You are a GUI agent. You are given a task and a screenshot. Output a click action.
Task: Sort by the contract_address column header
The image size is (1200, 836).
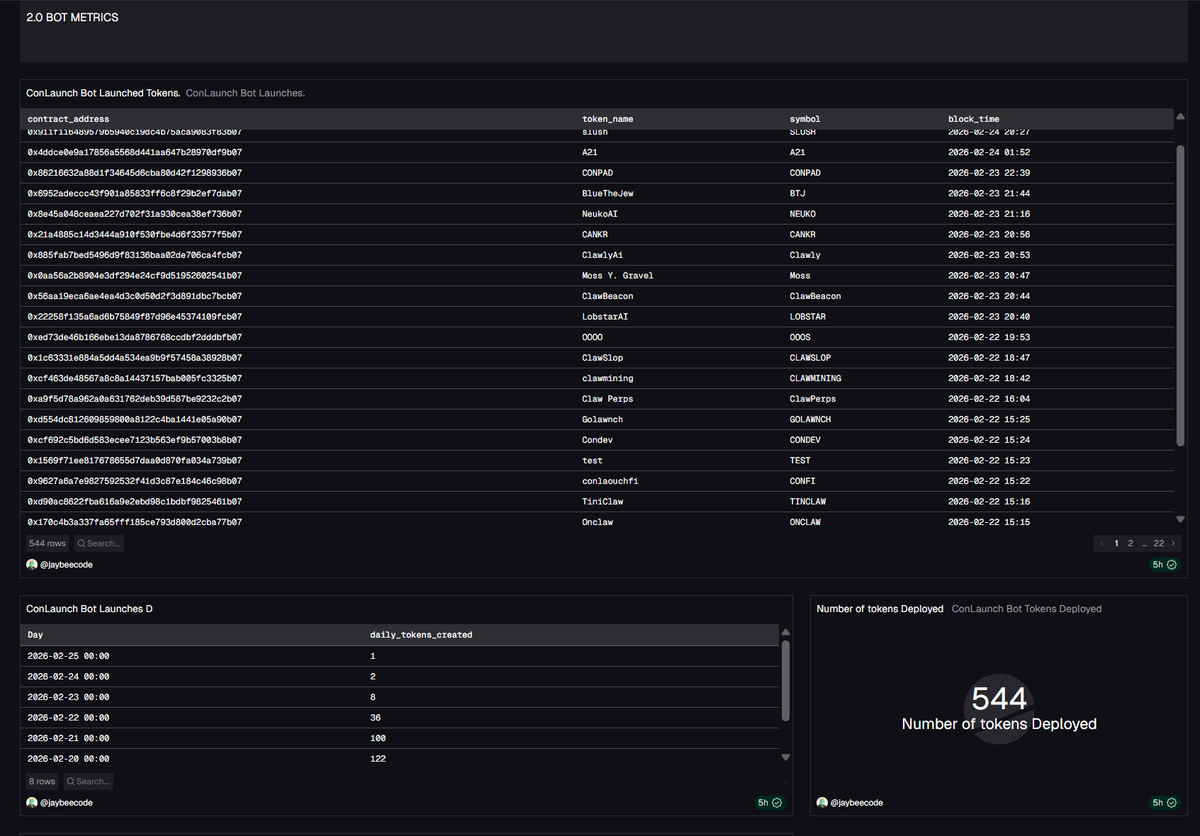pyautogui.click(x=68, y=119)
